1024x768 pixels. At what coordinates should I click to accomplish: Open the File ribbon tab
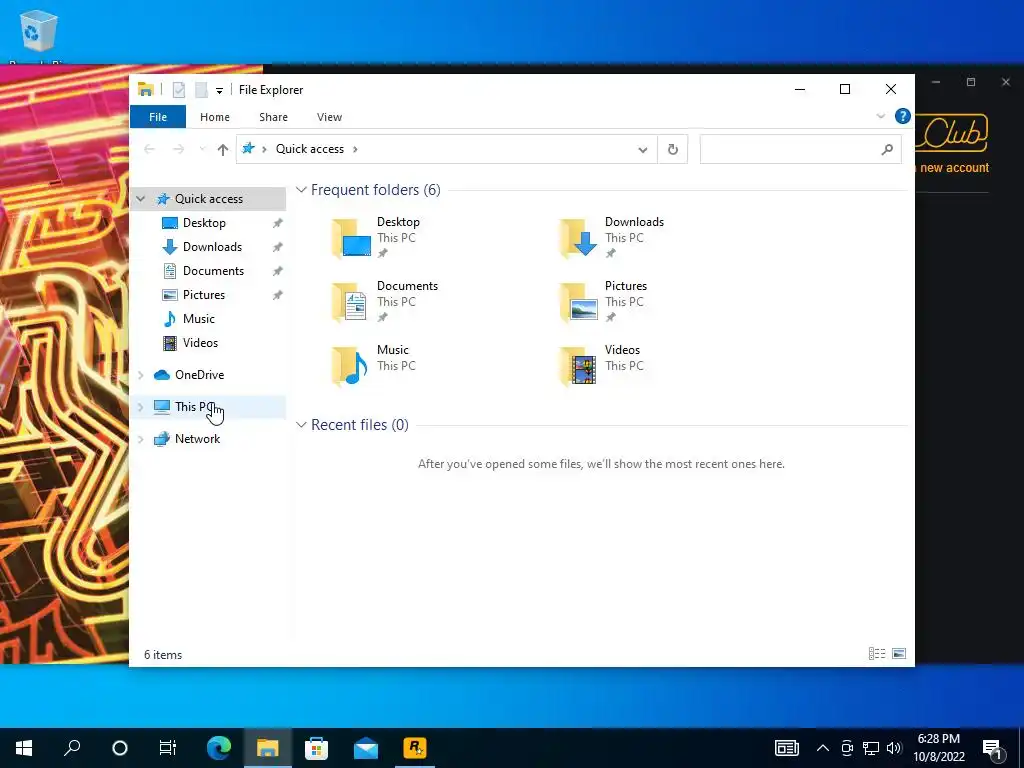158,117
